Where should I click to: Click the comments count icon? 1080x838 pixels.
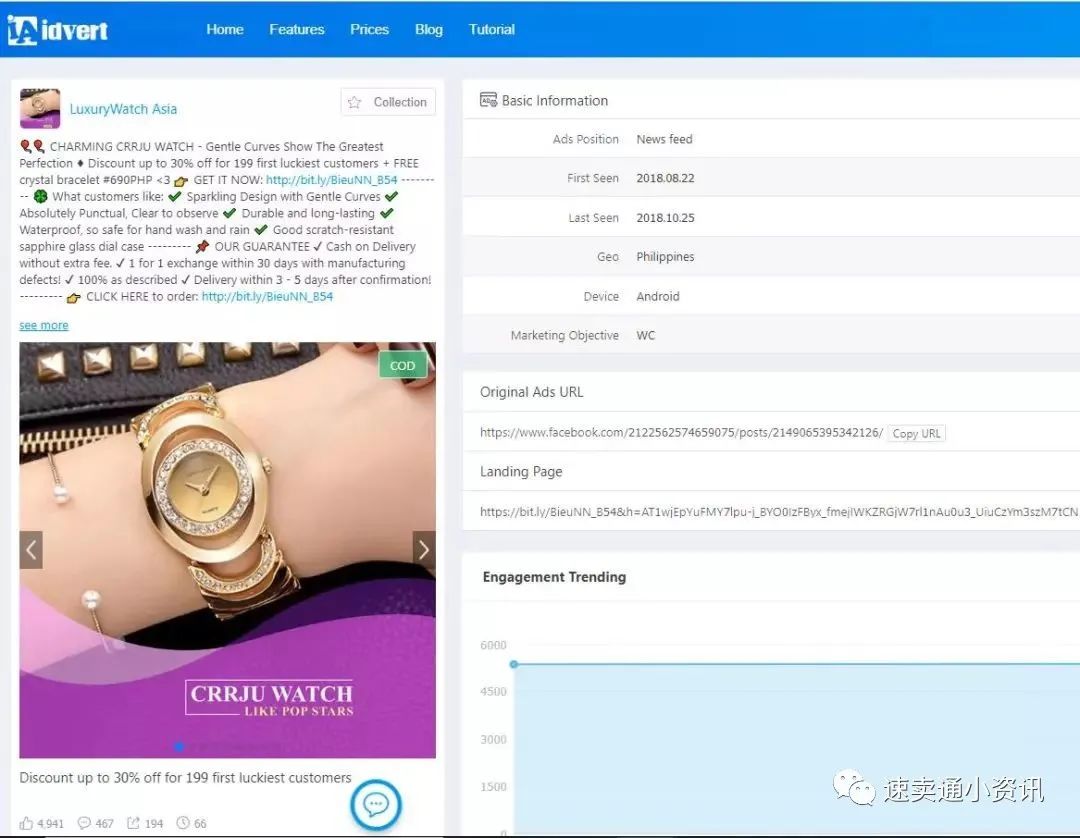pyautogui.click(x=84, y=823)
